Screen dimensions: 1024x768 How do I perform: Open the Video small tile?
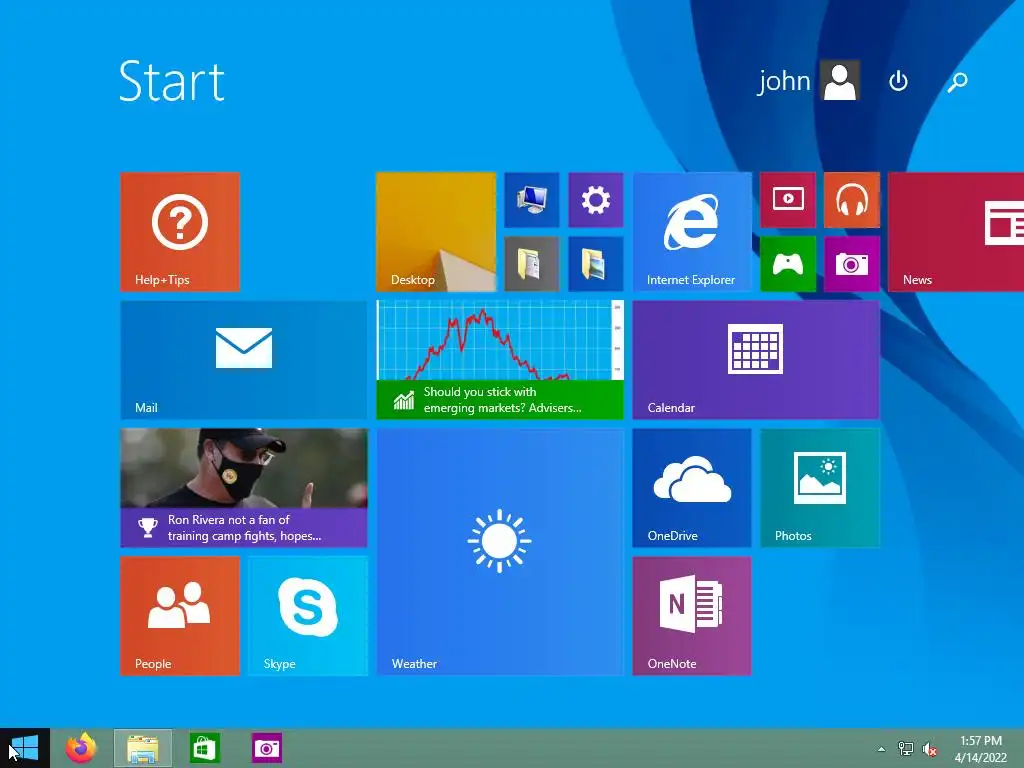point(788,200)
